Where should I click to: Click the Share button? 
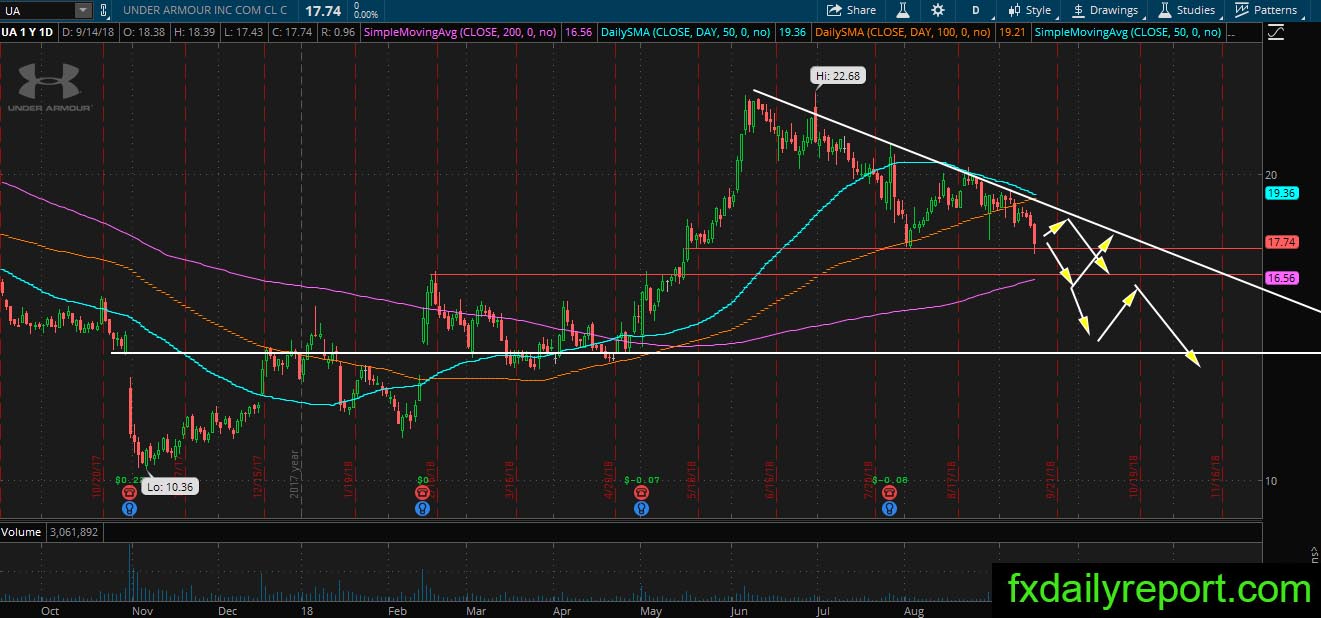(x=852, y=10)
